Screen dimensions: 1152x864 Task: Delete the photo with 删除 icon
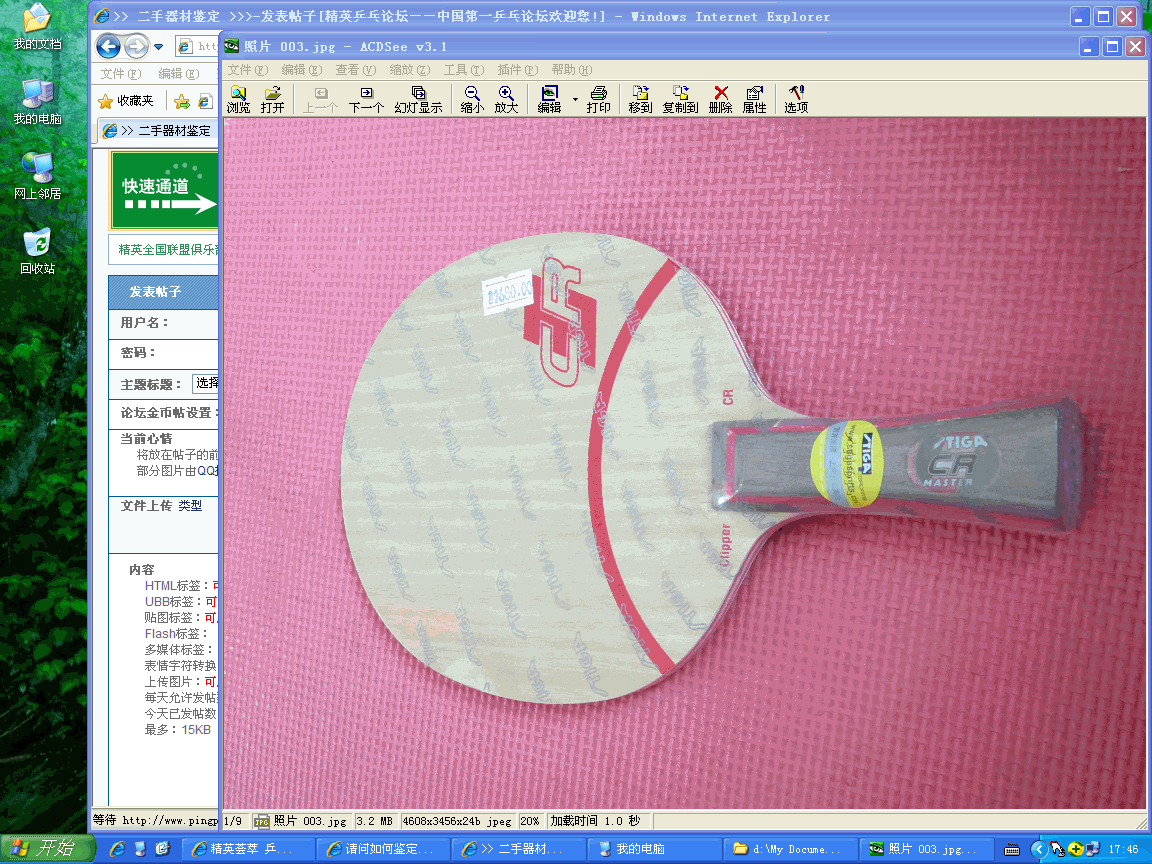721,99
